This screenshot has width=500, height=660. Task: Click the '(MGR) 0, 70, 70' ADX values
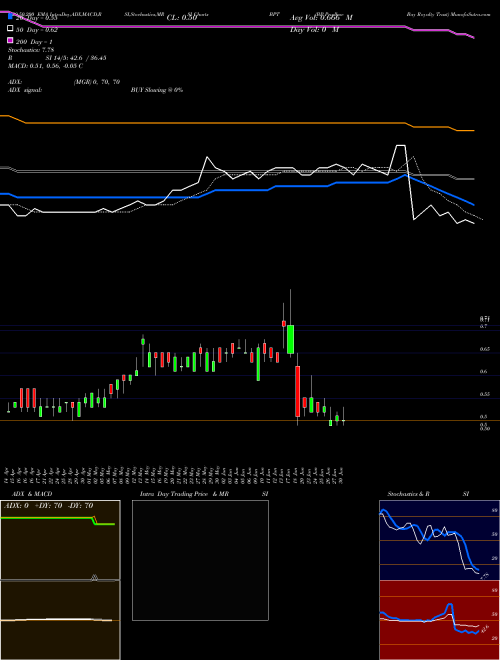(x=97, y=82)
